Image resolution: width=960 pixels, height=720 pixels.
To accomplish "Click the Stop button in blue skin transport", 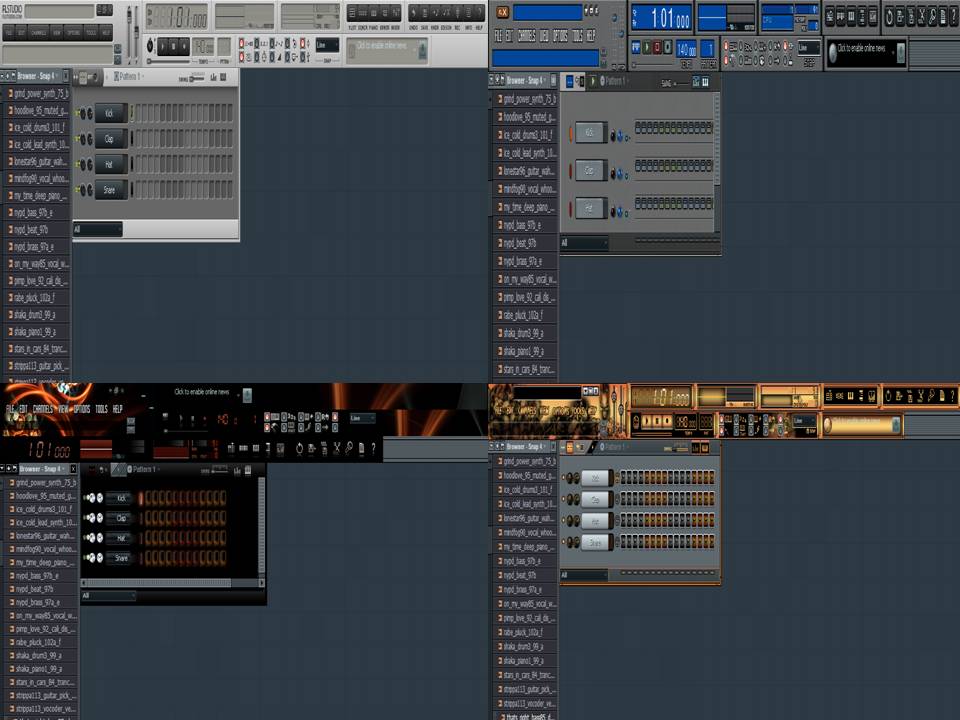I will [x=658, y=48].
